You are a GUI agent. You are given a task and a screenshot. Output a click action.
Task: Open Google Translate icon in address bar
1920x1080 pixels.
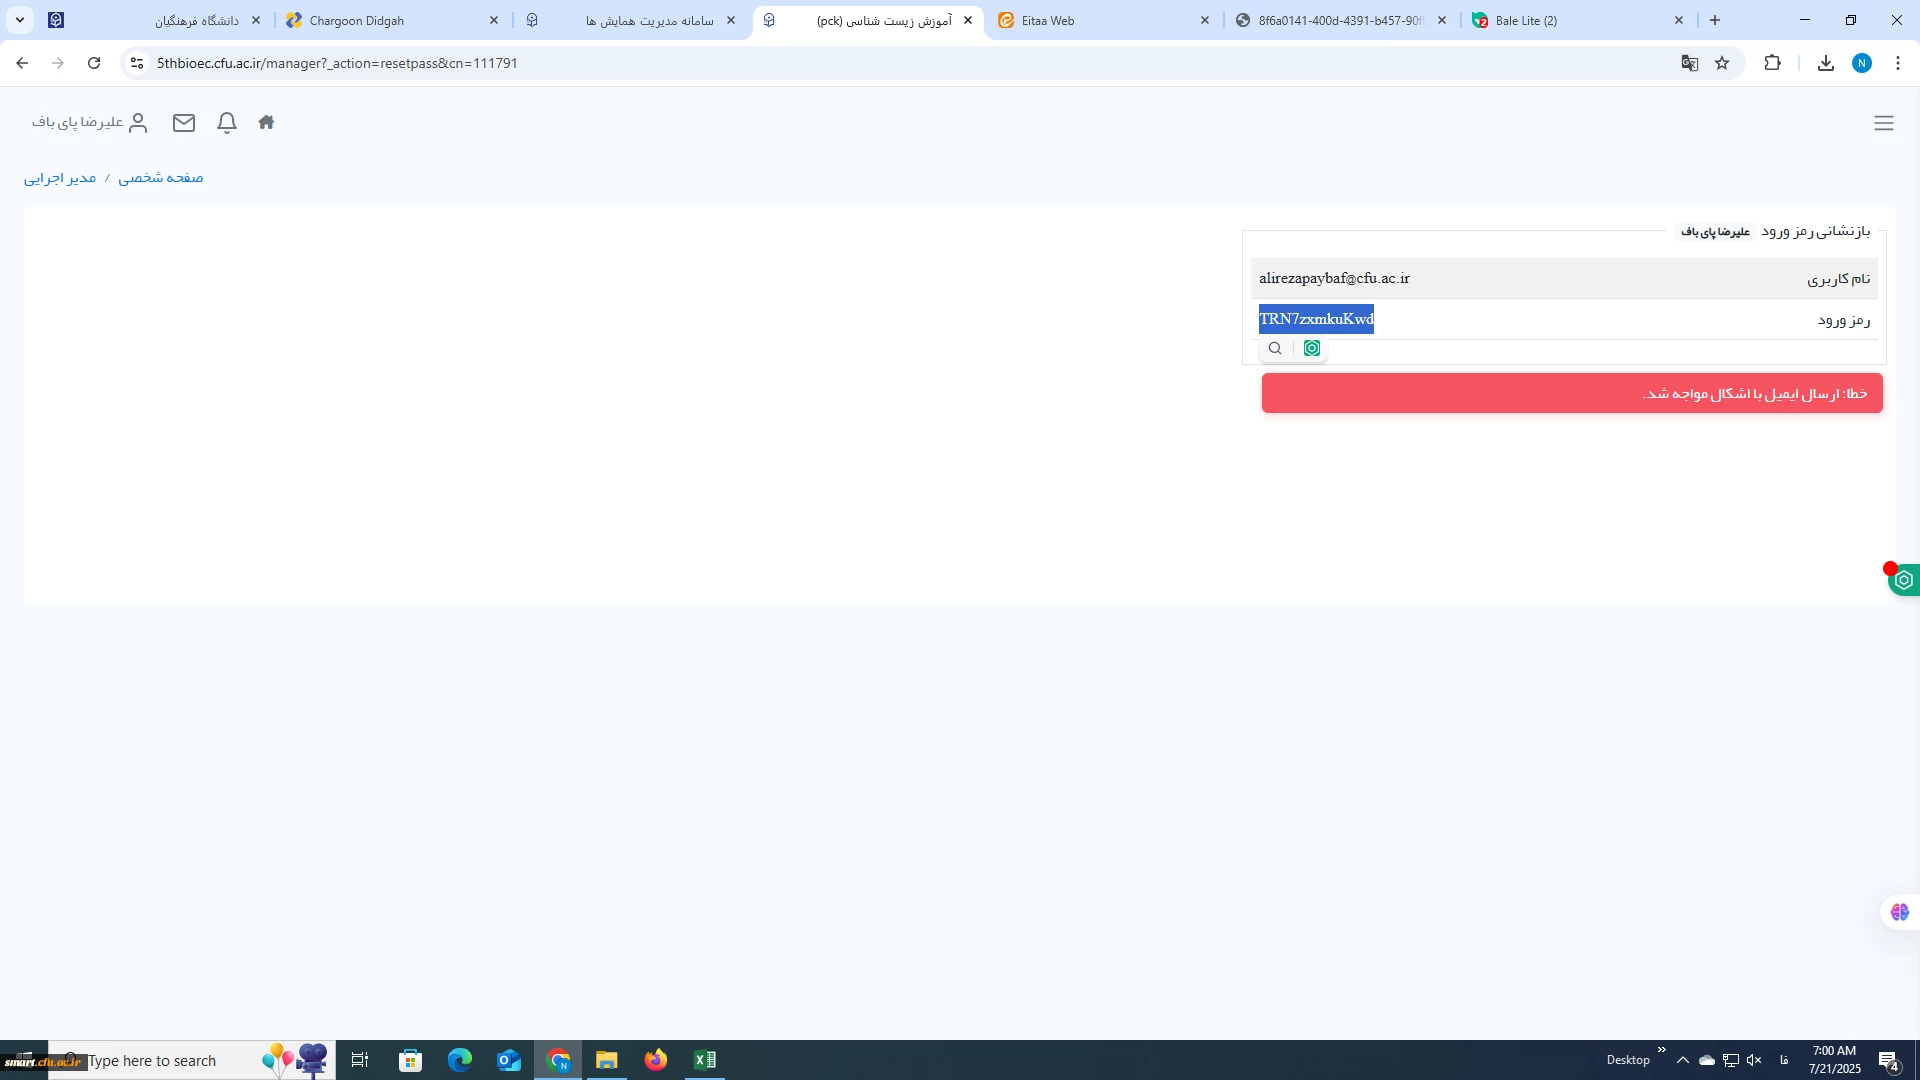click(x=1690, y=63)
